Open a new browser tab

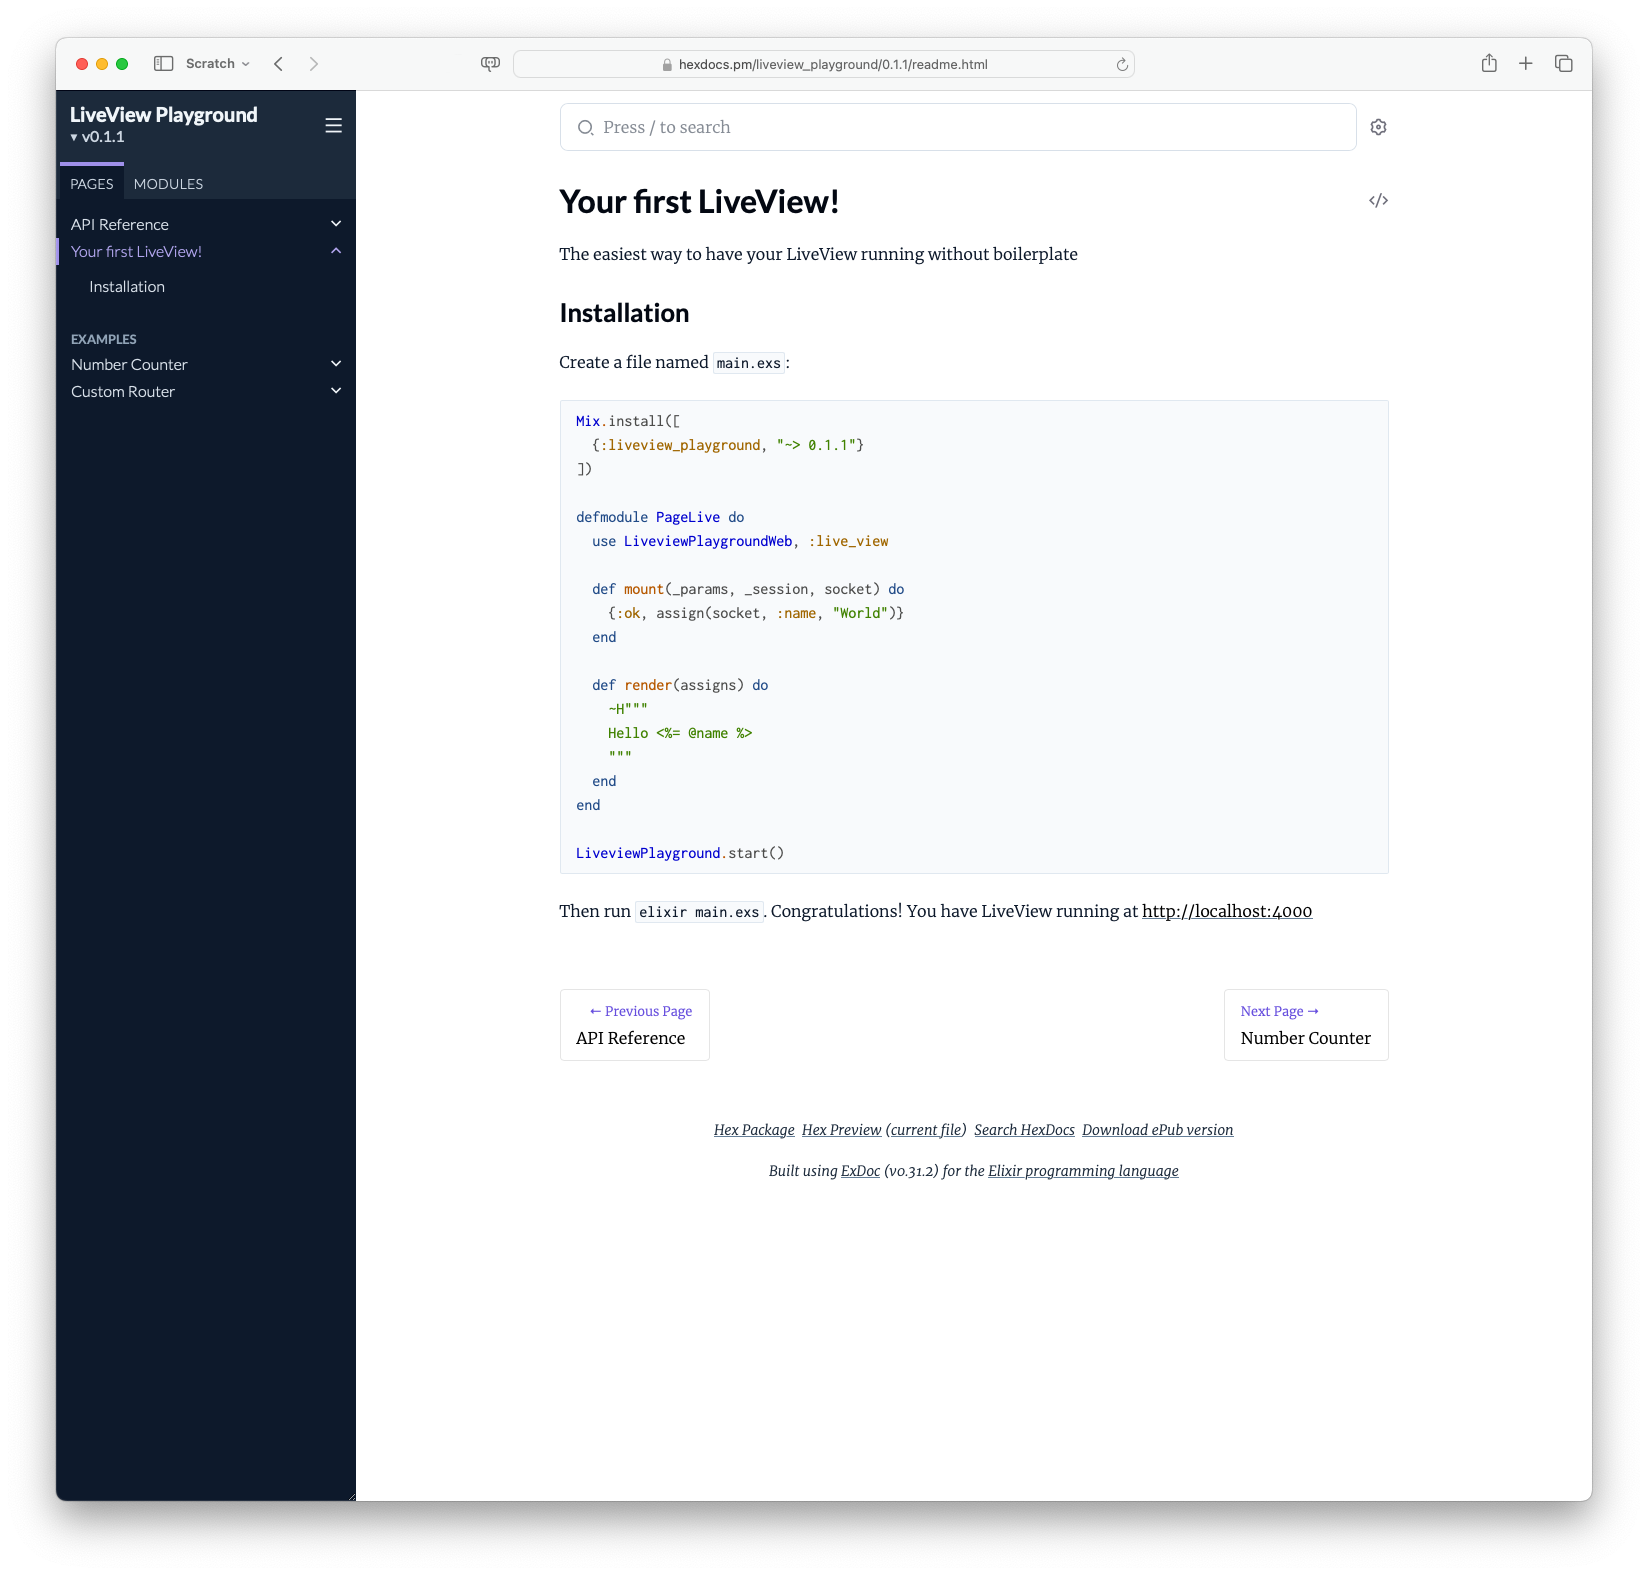(1526, 63)
